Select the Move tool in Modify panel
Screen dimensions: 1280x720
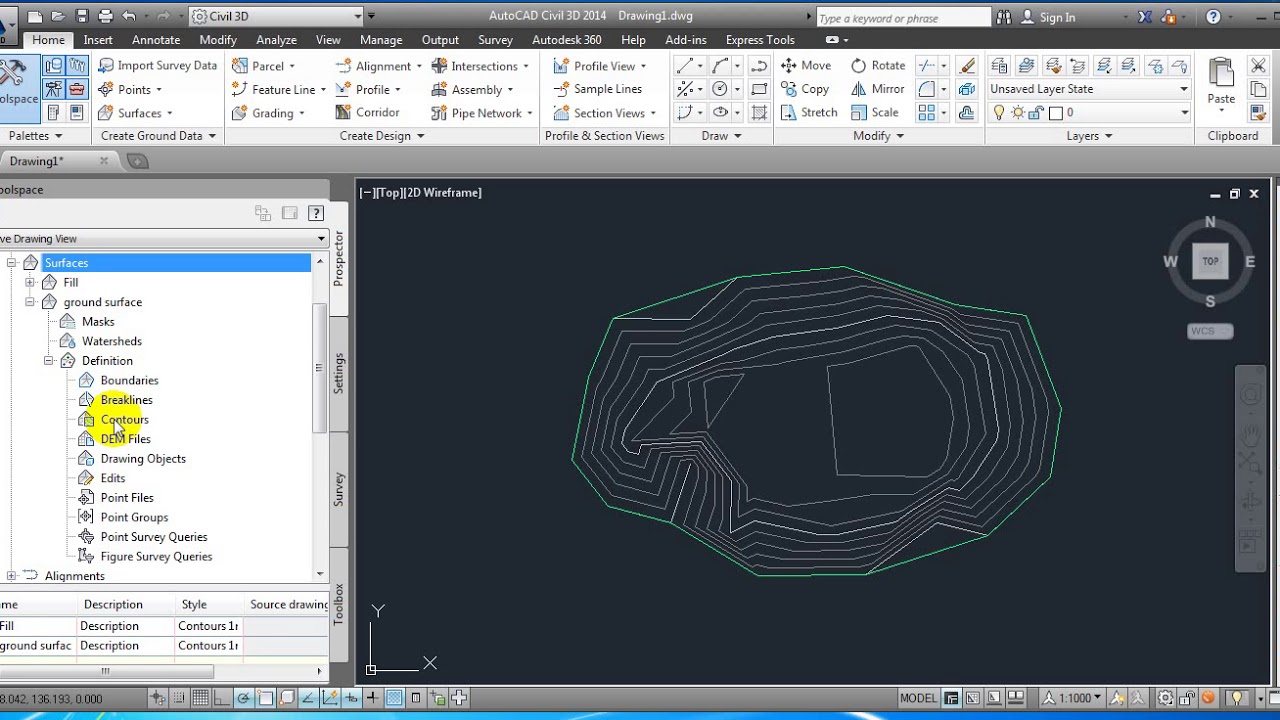805,65
